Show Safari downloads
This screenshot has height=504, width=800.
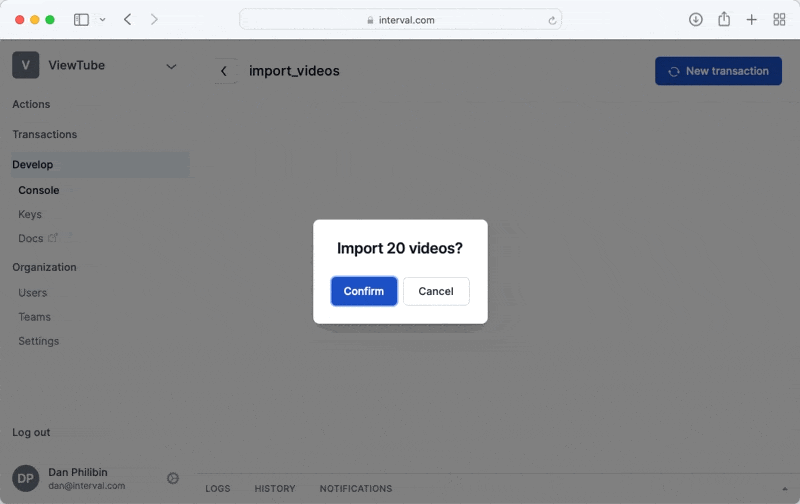coord(695,19)
